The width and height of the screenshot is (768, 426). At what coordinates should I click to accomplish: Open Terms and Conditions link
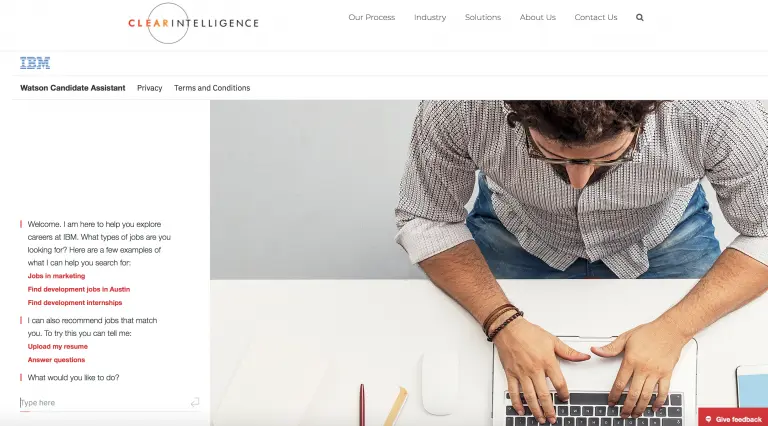pos(212,88)
